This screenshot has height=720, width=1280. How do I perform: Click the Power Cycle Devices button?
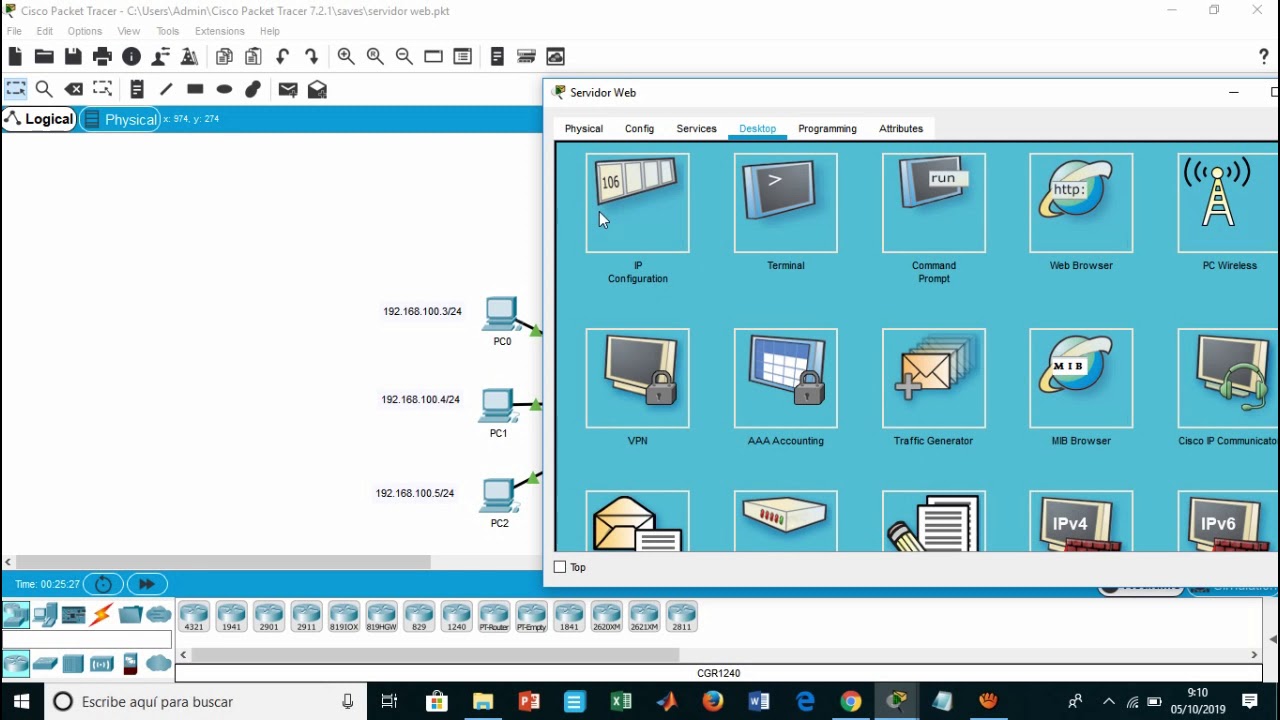tap(103, 584)
